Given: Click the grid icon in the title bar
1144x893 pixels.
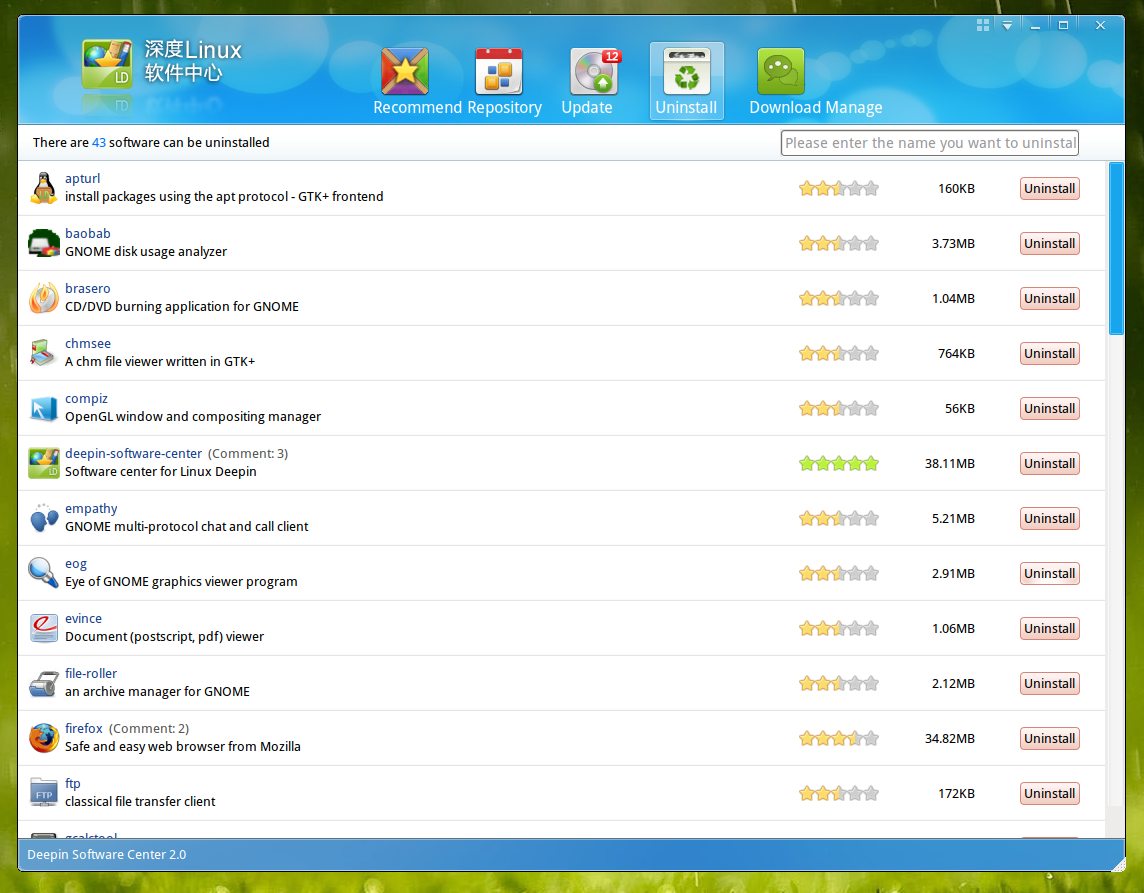Looking at the screenshot, I should (x=983, y=26).
